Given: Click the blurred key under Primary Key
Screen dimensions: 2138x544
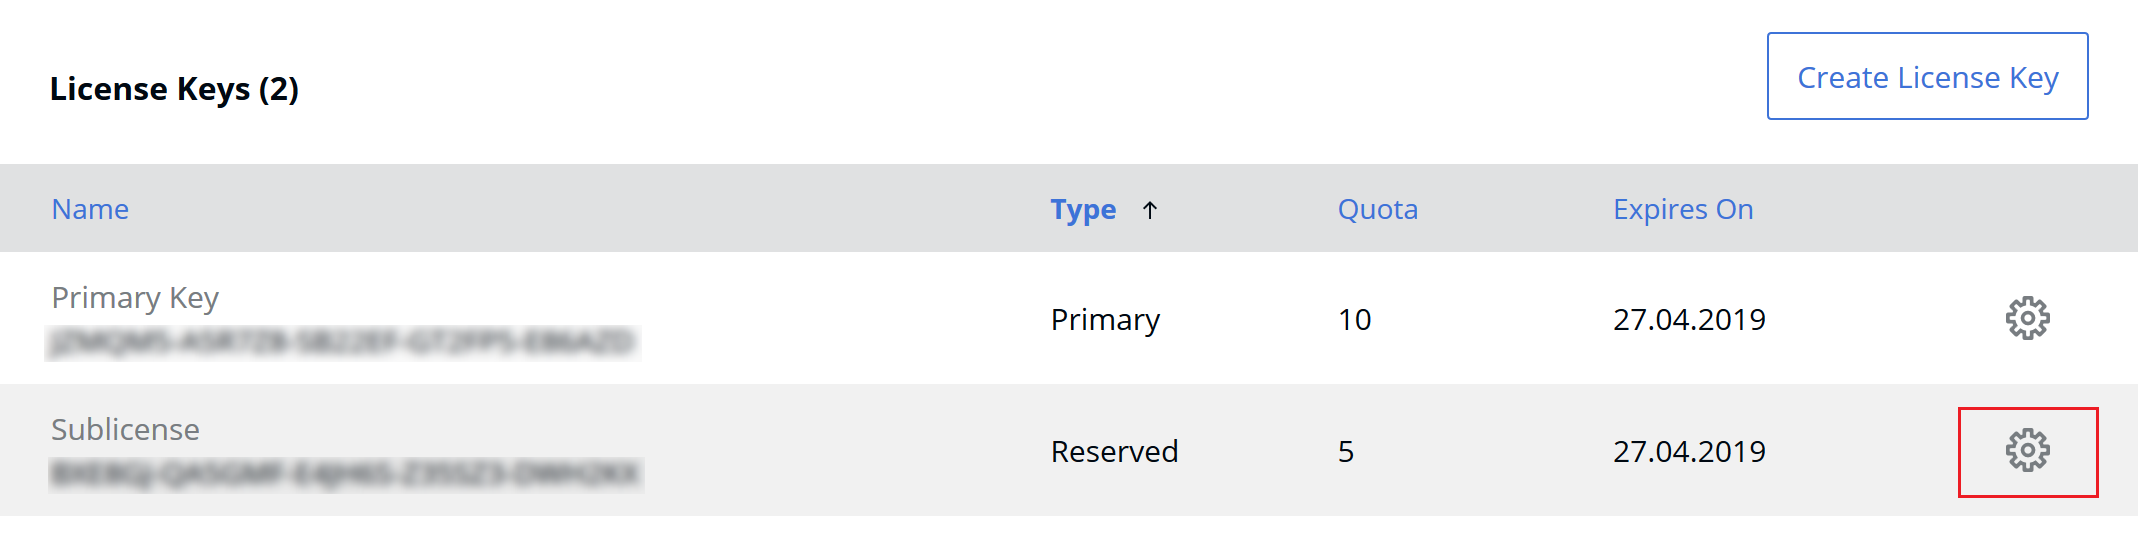Looking at the screenshot, I should coord(343,342).
